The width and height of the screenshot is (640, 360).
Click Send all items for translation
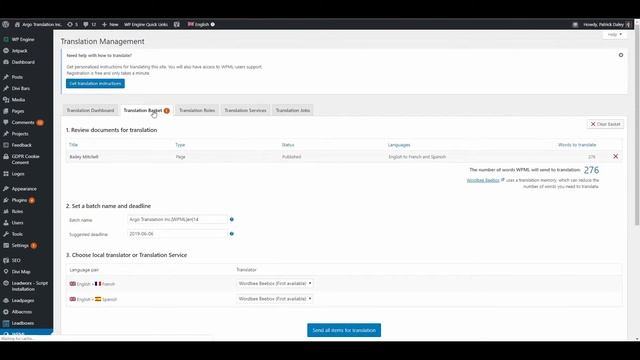click(x=344, y=330)
